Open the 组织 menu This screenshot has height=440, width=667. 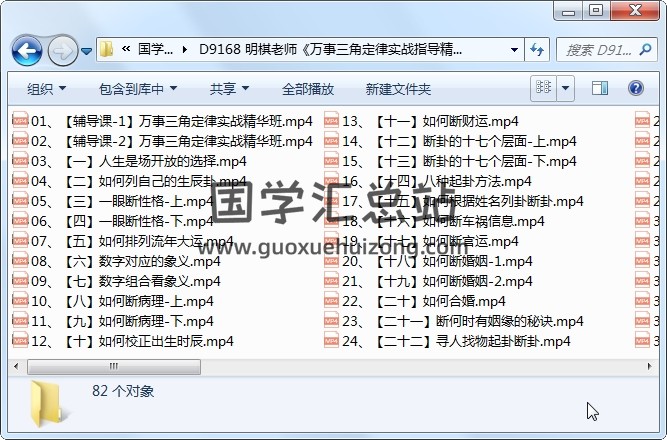coord(46,89)
